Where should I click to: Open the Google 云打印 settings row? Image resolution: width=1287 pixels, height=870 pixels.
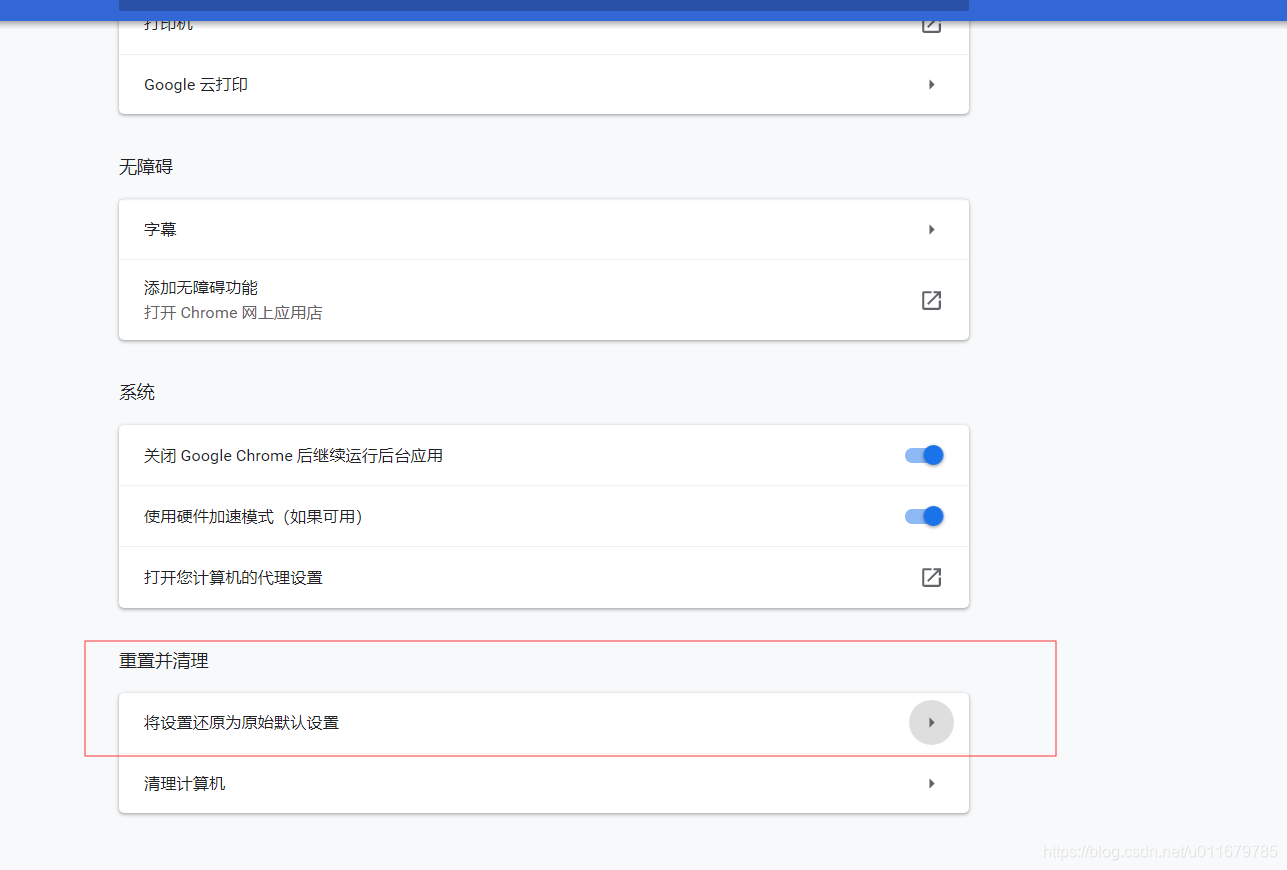point(544,85)
